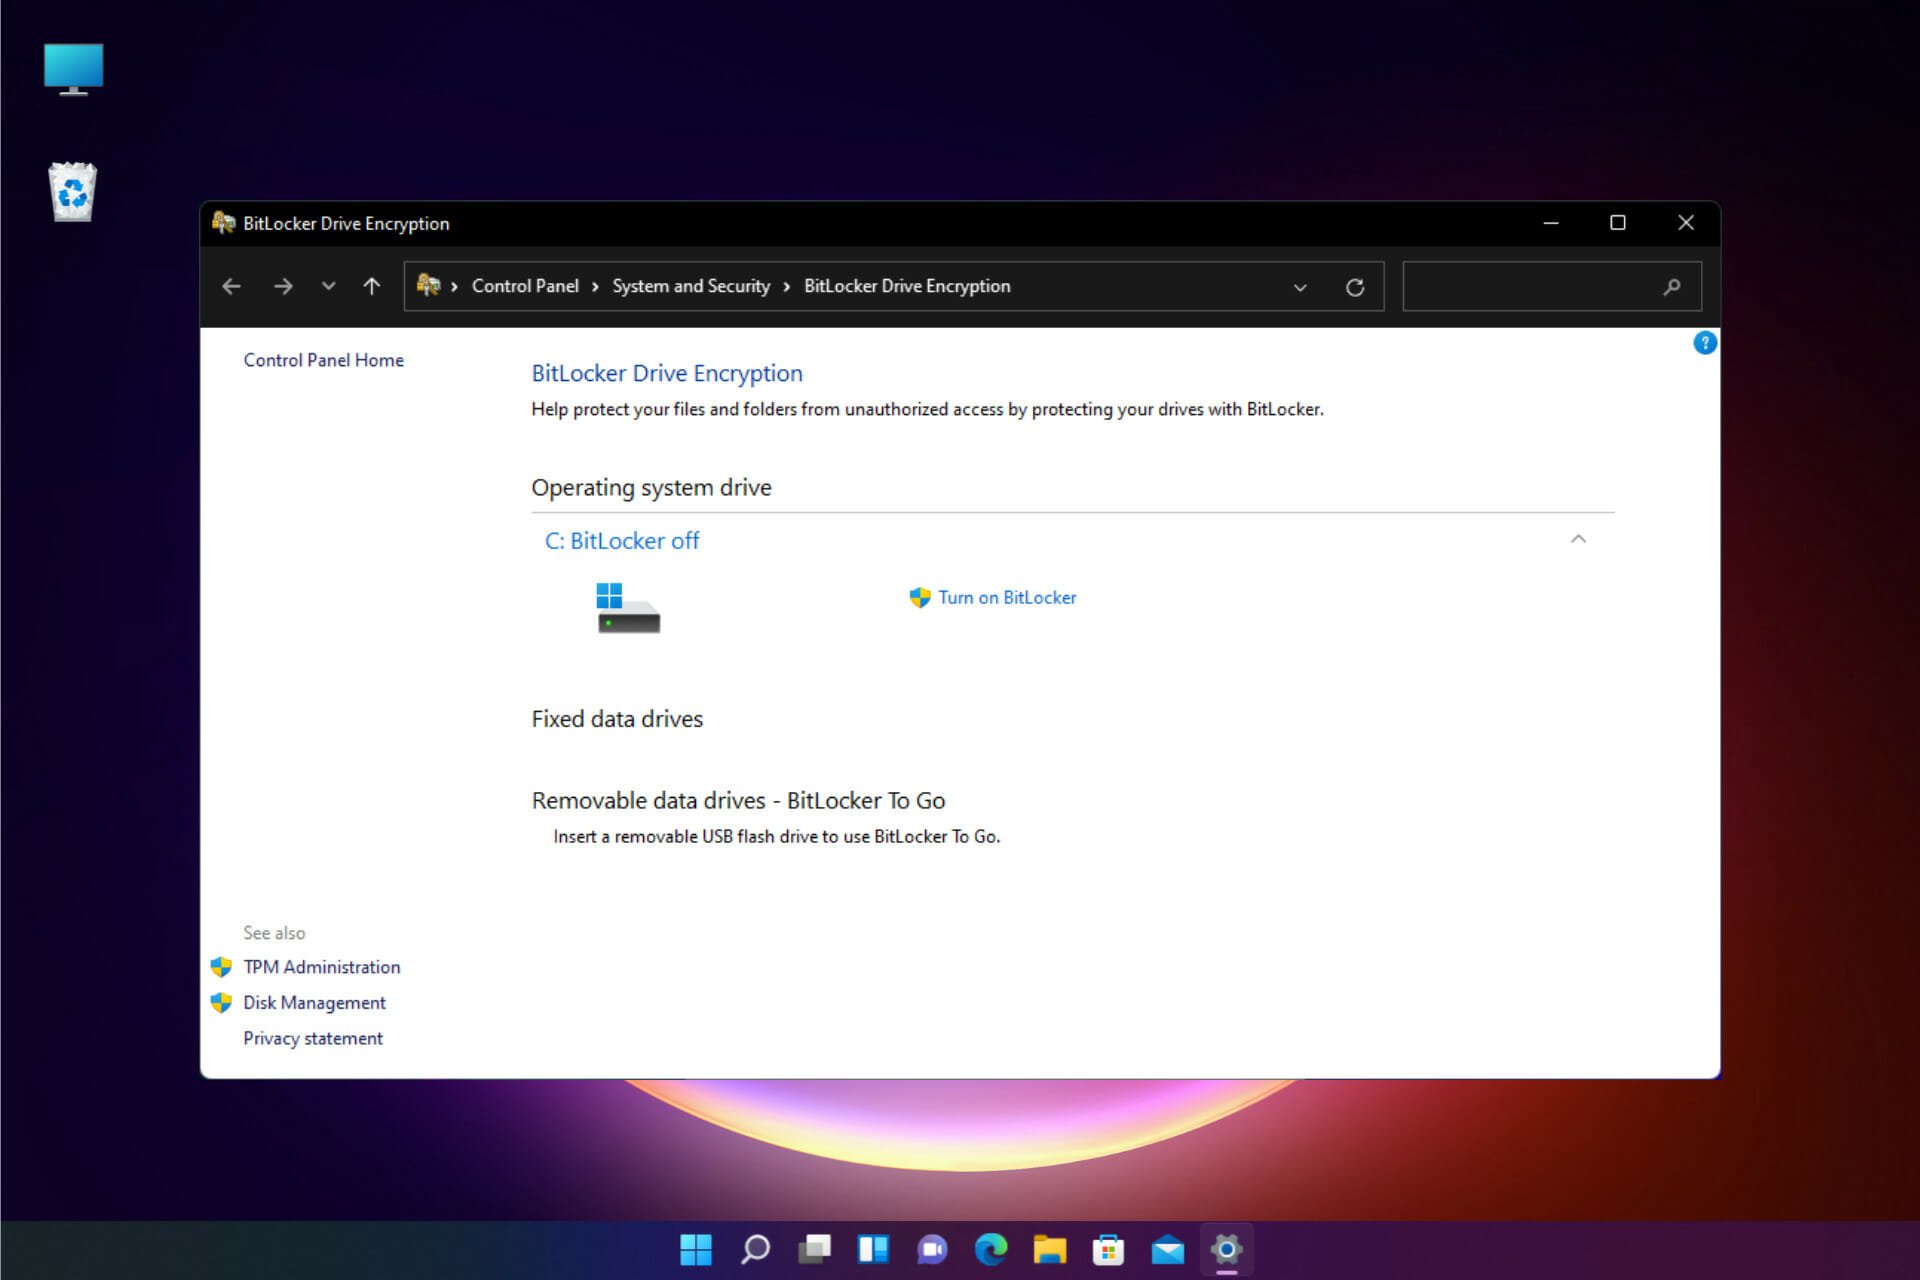Open Disk Management link
The height and width of the screenshot is (1280, 1920).
pyautogui.click(x=314, y=1003)
